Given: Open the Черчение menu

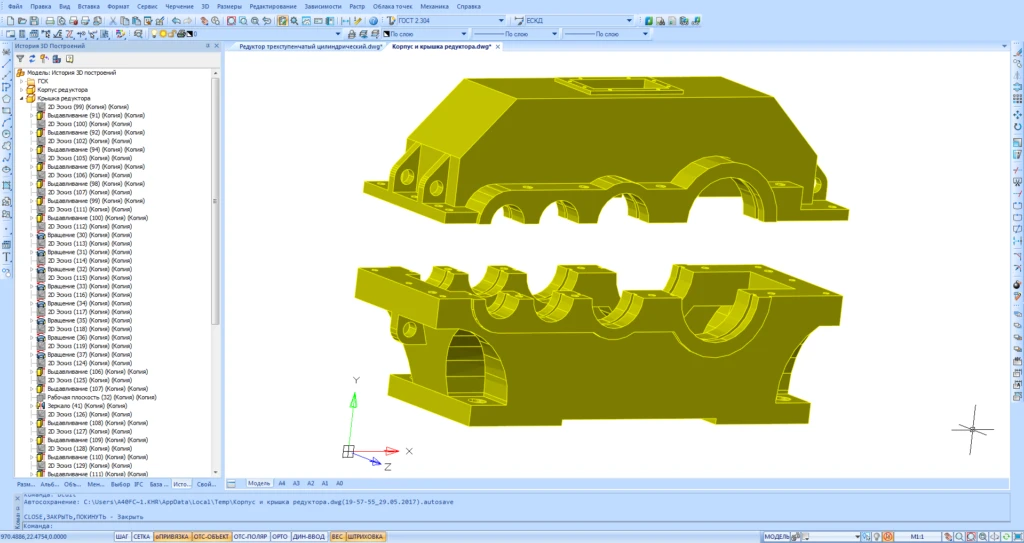Looking at the screenshot, I should coord(181,6).
